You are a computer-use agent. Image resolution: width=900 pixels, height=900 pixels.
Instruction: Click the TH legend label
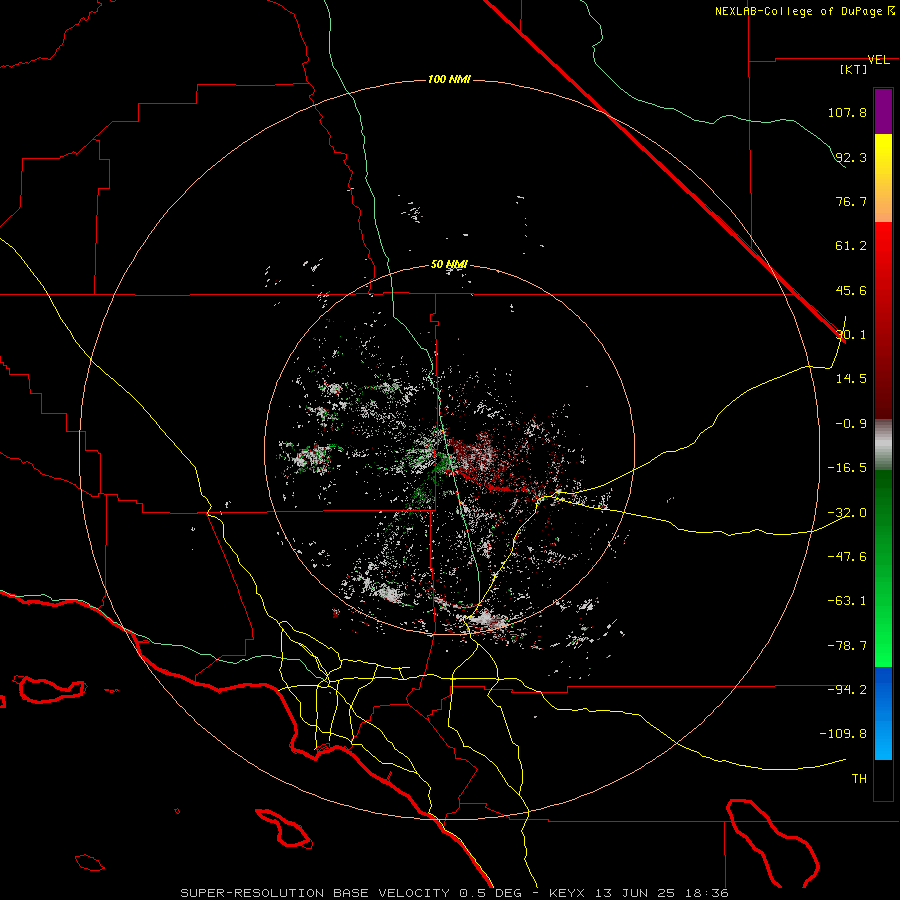pos(859,779)
